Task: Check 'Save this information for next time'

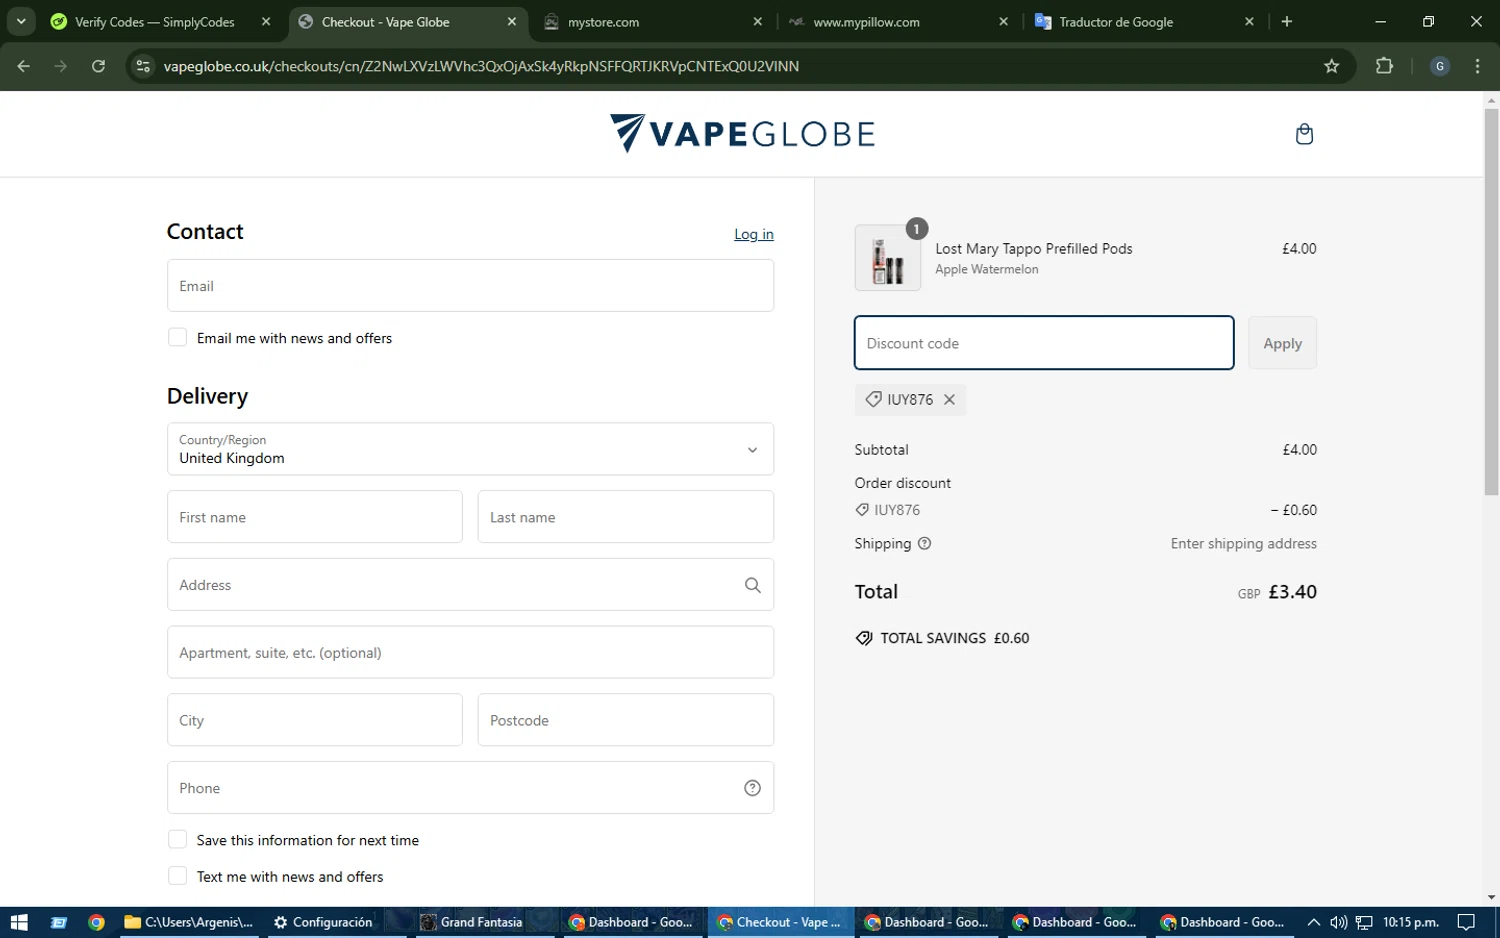Action: point(177,839)
